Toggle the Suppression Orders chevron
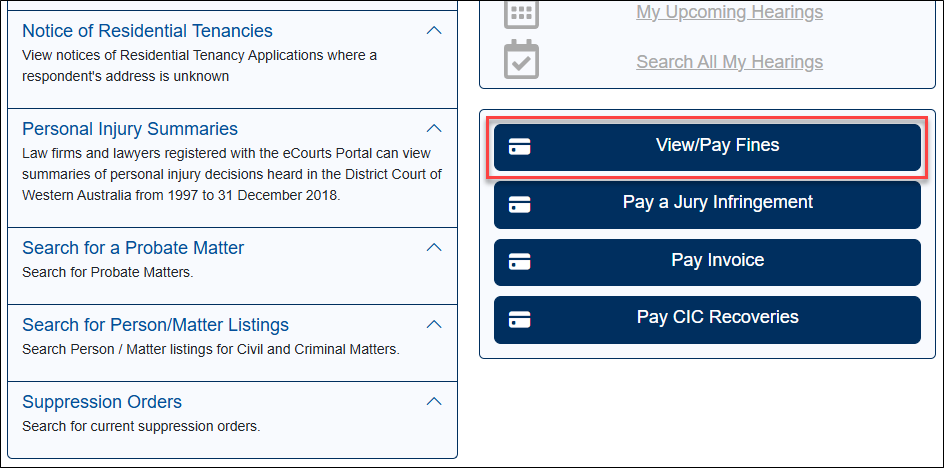Image resolution: width=944 pixels, height=468 pixels. coord(434,402)
